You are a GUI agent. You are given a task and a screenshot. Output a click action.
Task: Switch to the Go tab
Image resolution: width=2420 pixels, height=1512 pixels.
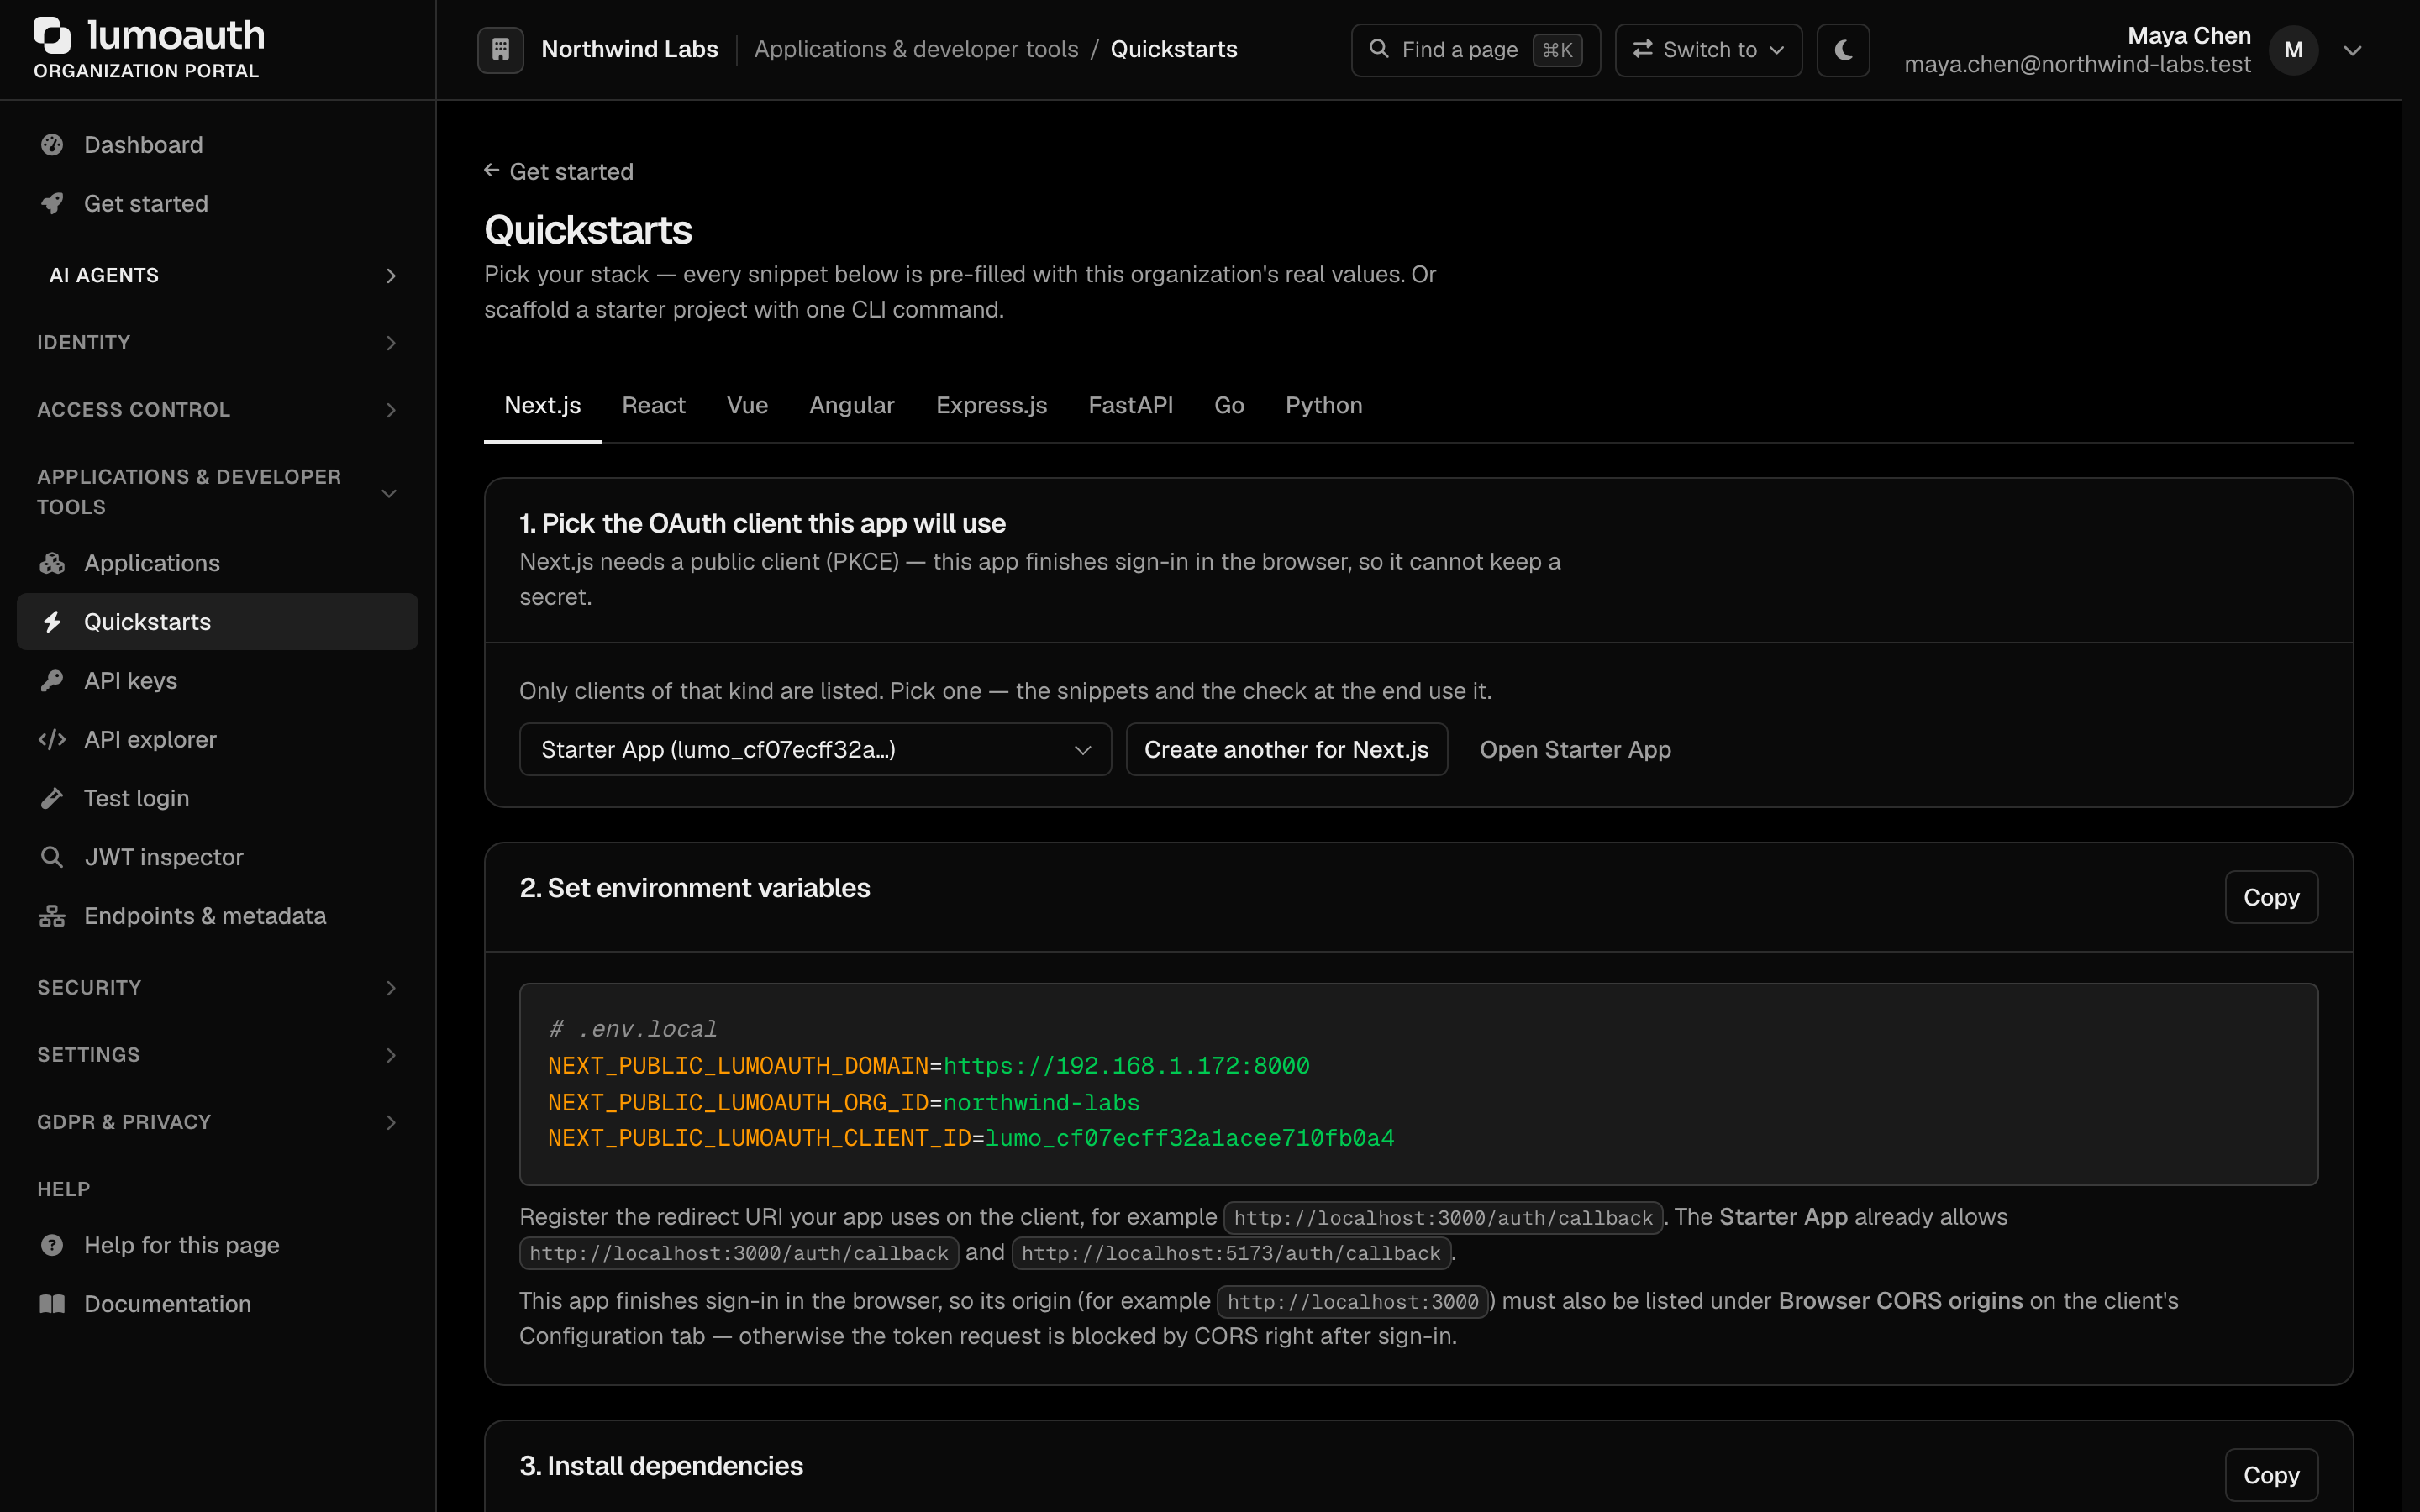tap(1229, 406)
